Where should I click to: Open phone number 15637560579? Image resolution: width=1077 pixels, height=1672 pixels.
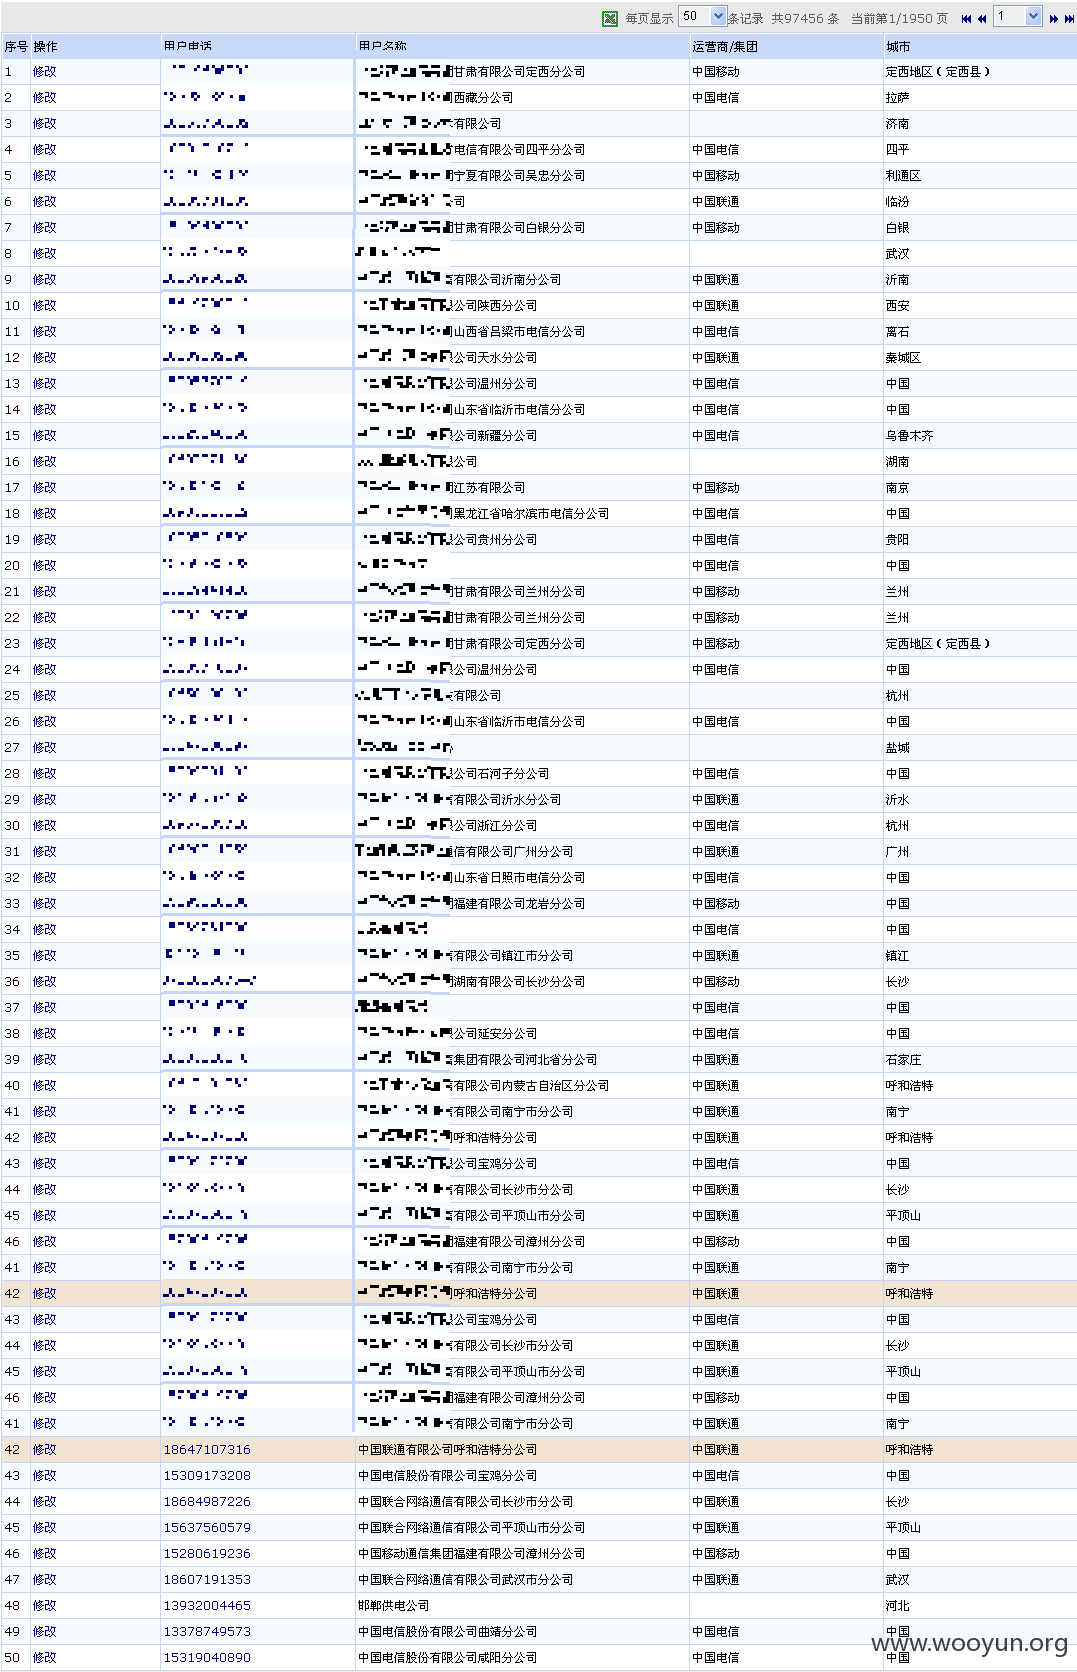coord(207,1528)
